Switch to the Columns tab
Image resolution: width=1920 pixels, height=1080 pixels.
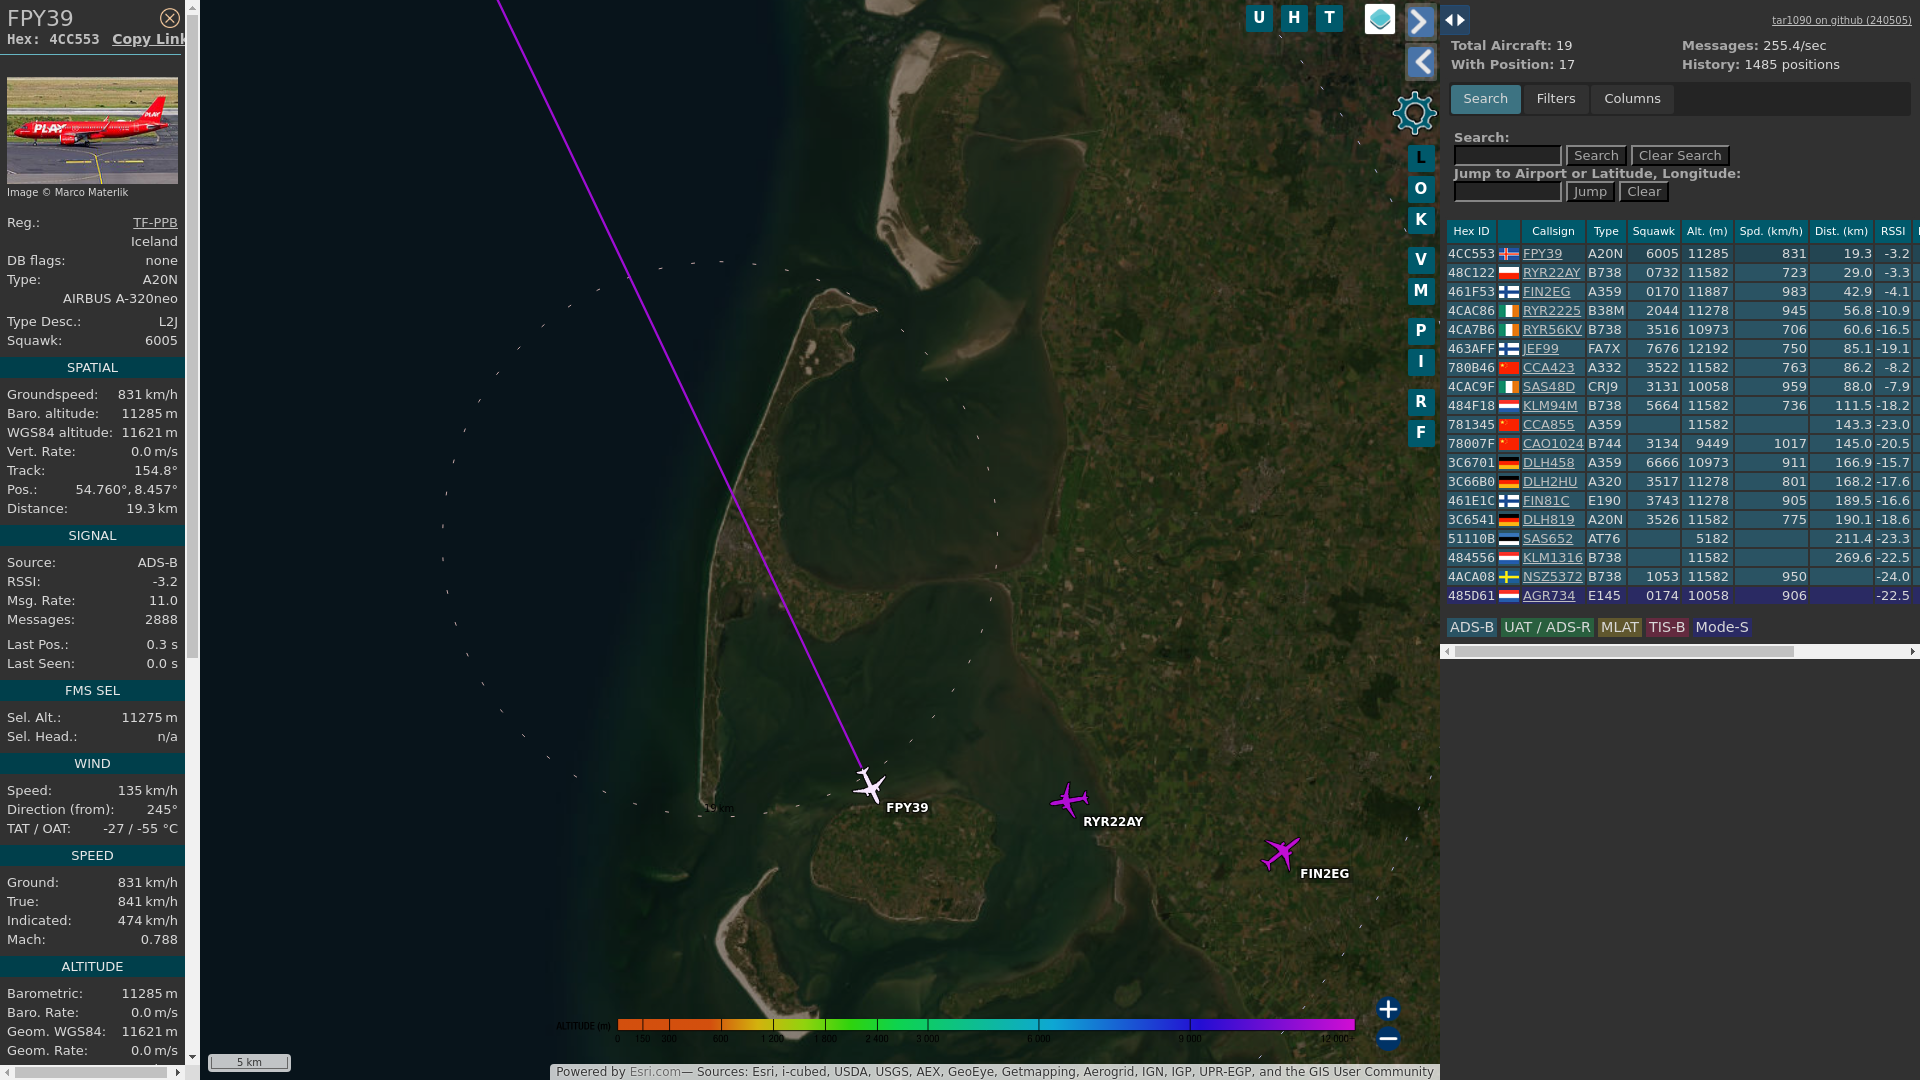pyautogui.click(x=1632, y=99)
